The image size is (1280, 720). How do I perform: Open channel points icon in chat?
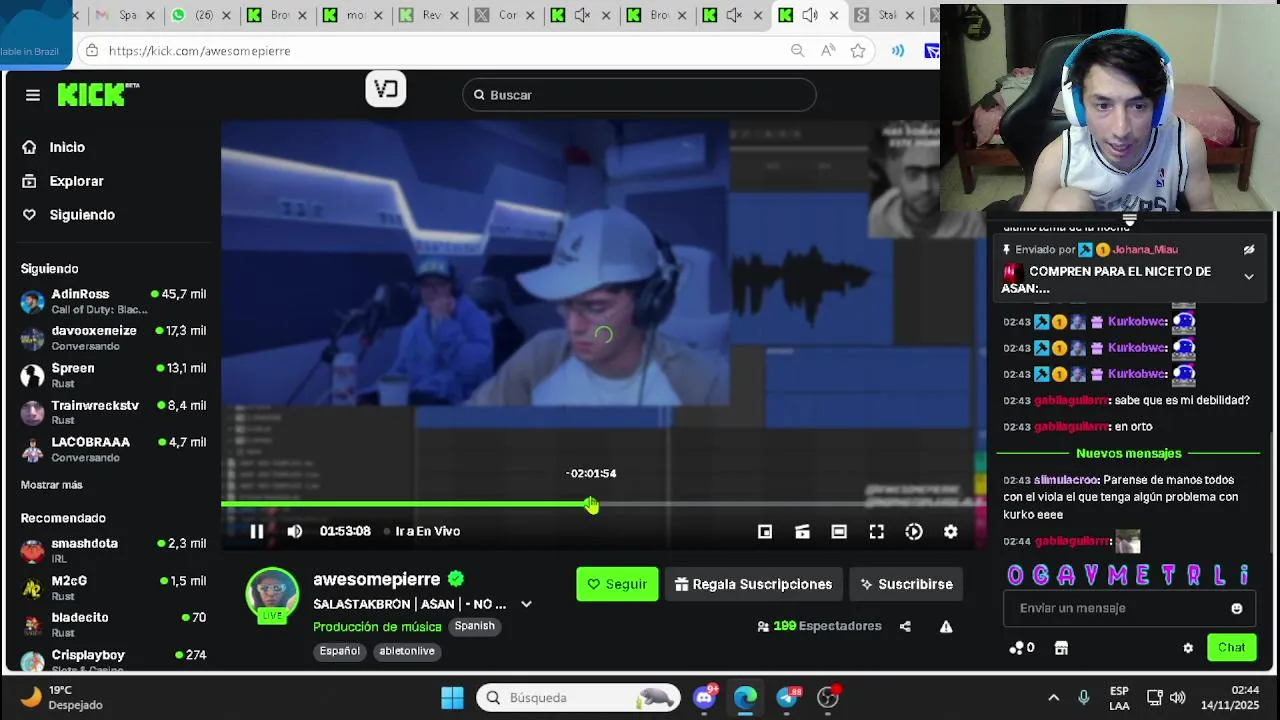[1021, 648]
